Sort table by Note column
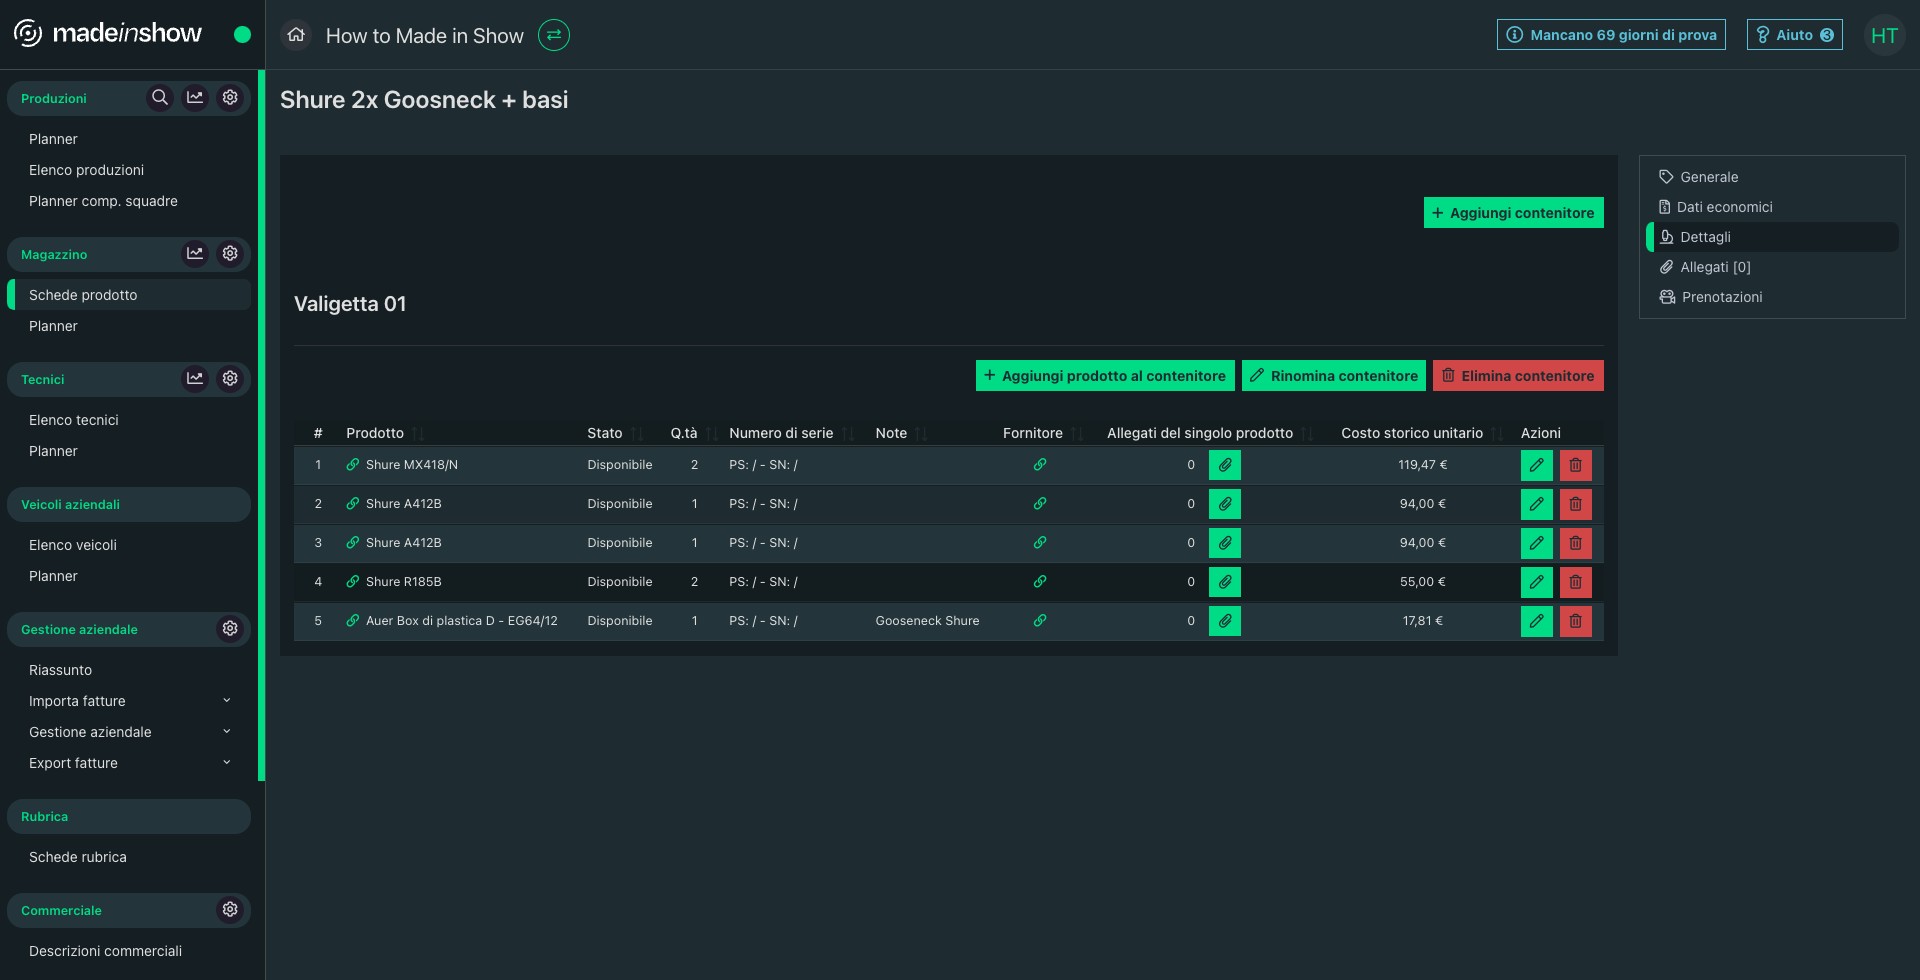1920x980 pixels. click(x=901, y=433)
